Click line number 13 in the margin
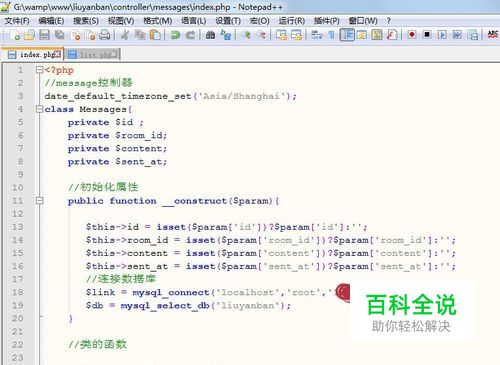This screenshot has width=500, height=365. pyautogui.click(x=18, y=227)
